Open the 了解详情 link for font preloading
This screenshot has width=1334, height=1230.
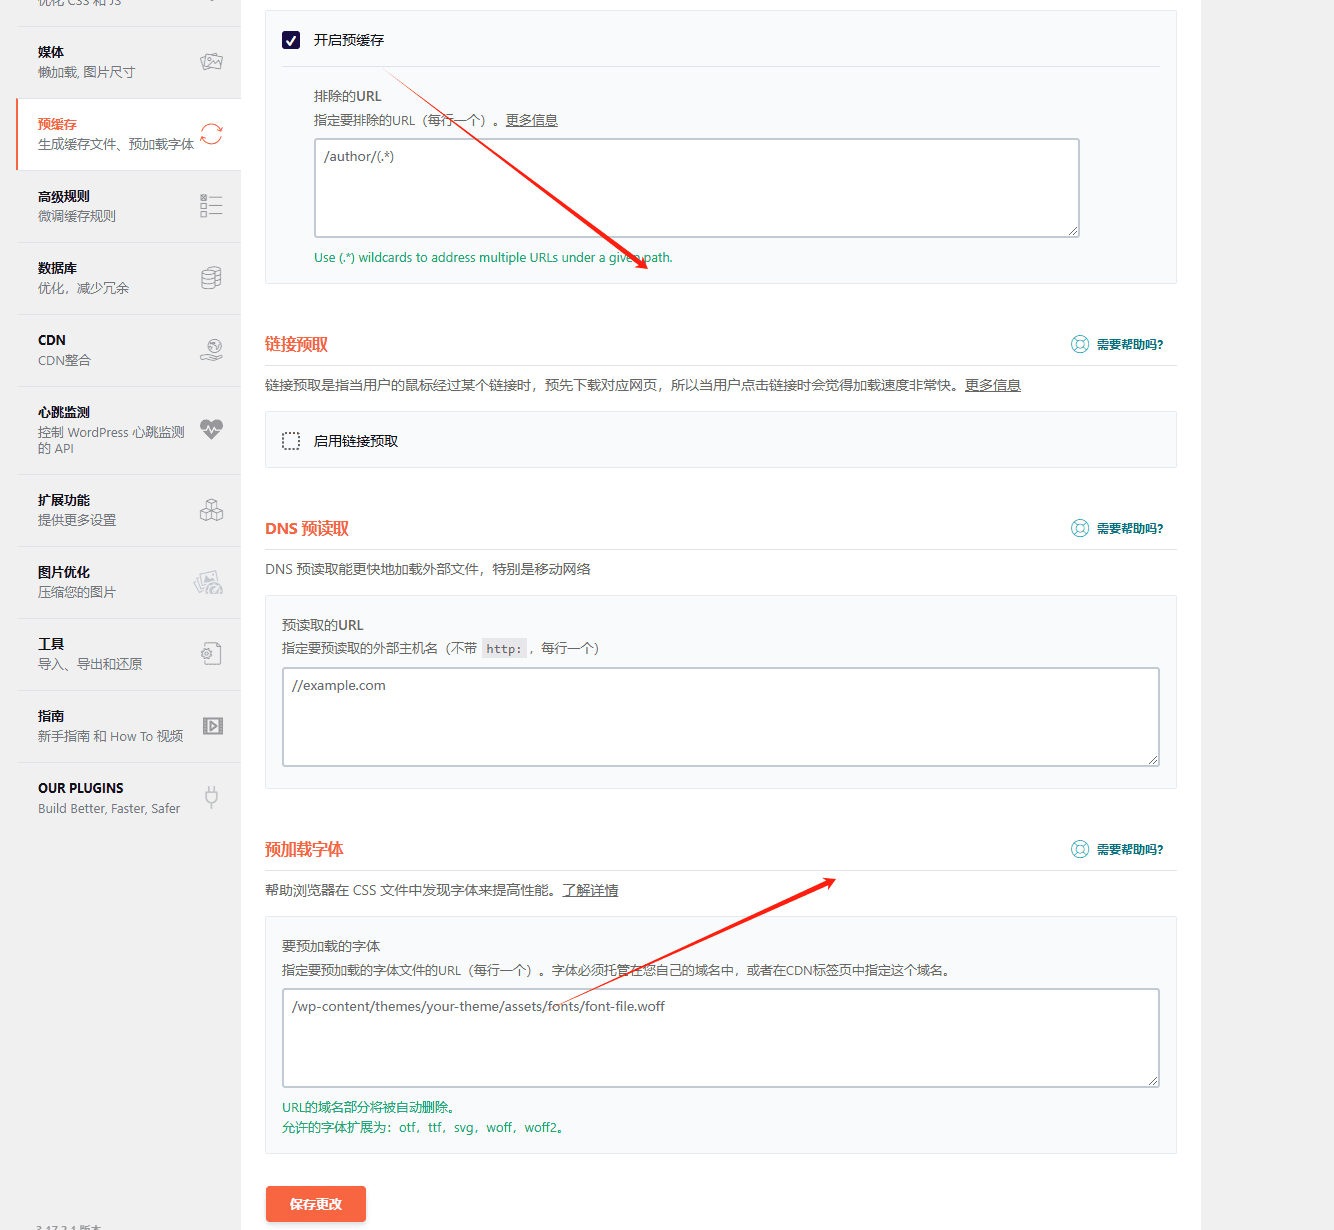click(590, 890)
